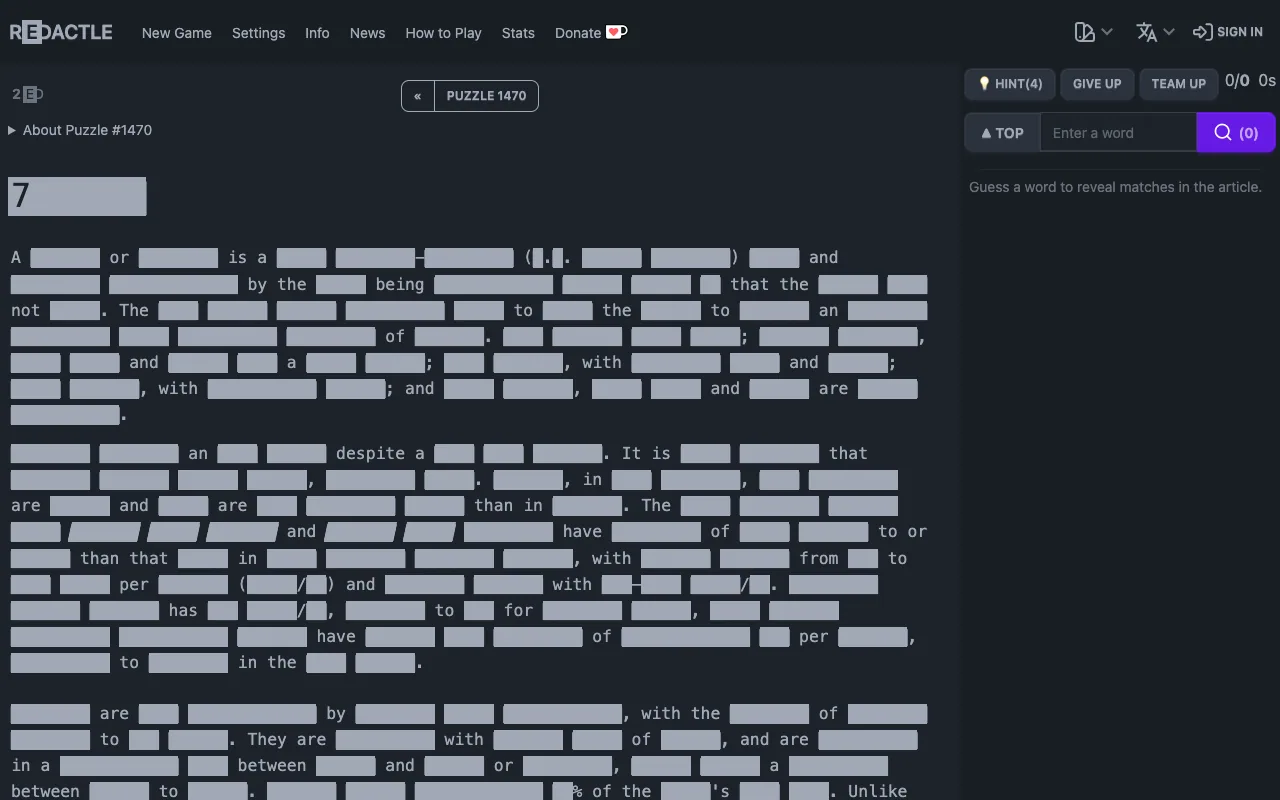This screenshot has width=1280, height=800.
Task: Click the Donate link with heart cup
Action: pos(591,33)
